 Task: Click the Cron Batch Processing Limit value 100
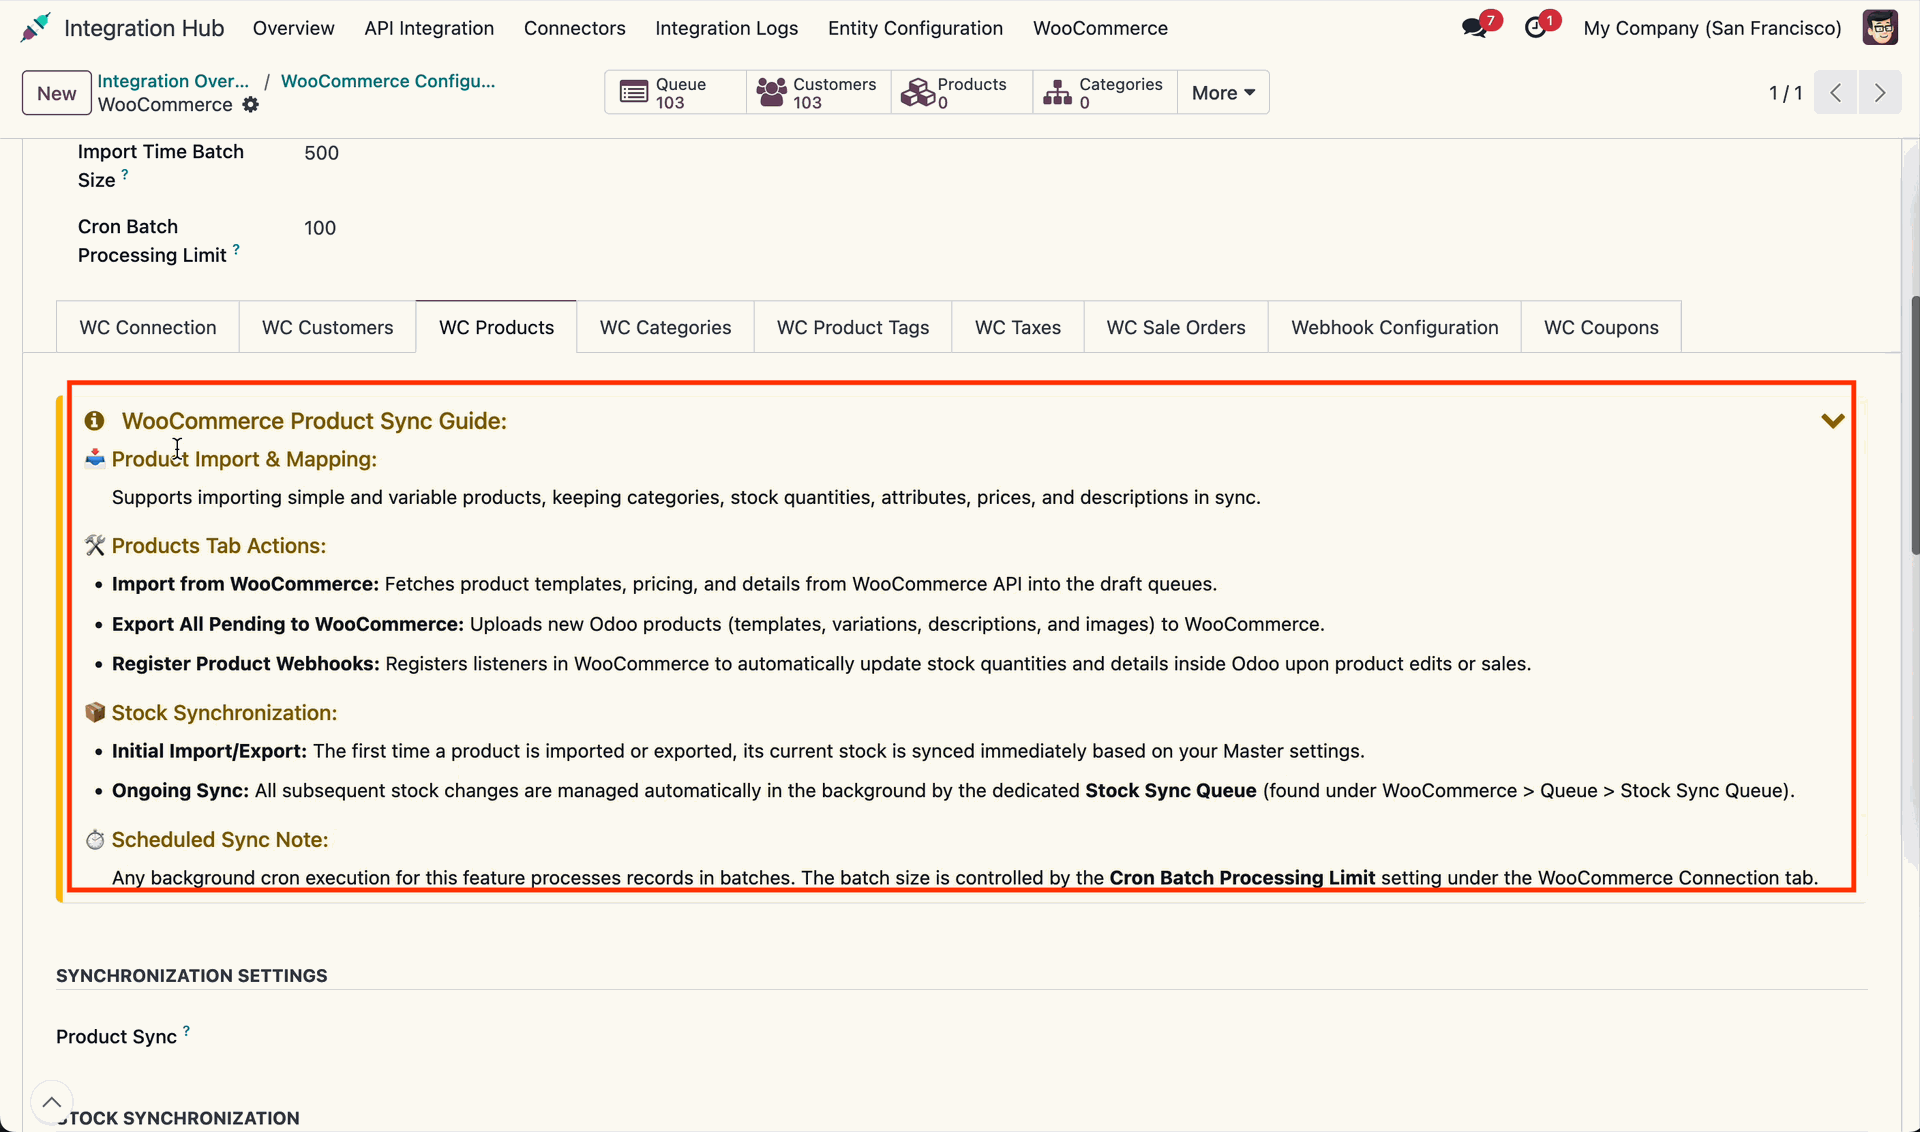click(320, 228)
